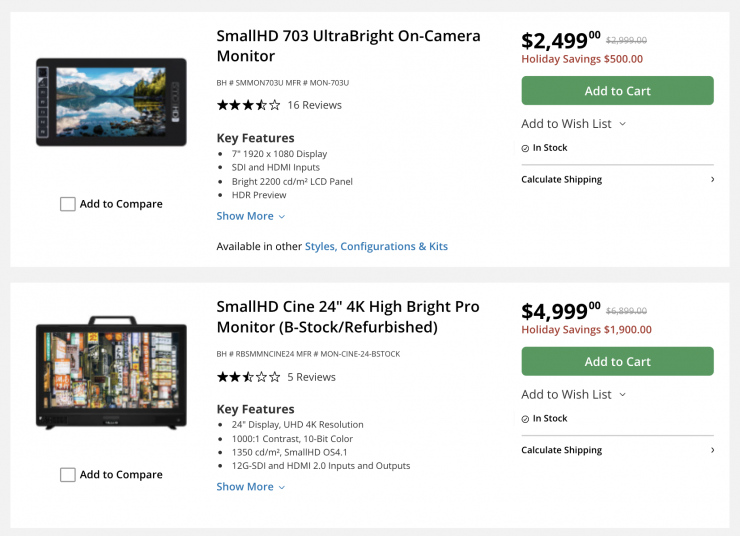Open the 16 Reviews link

[314, 105]
